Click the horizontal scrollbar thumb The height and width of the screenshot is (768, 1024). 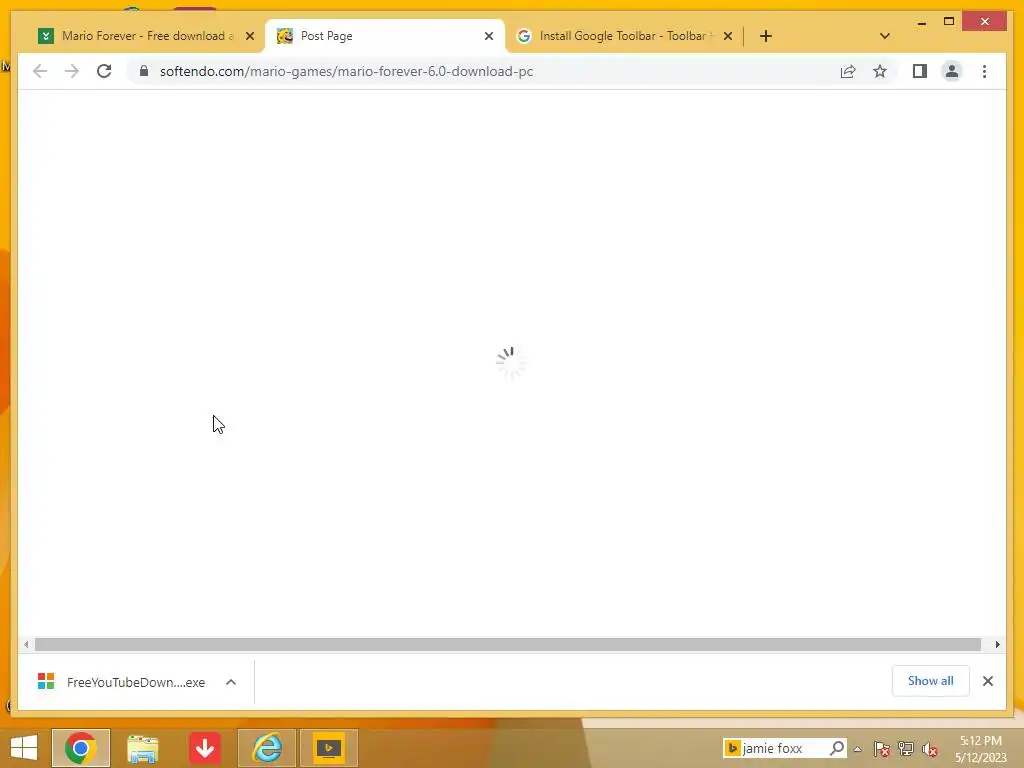(507, 645)
